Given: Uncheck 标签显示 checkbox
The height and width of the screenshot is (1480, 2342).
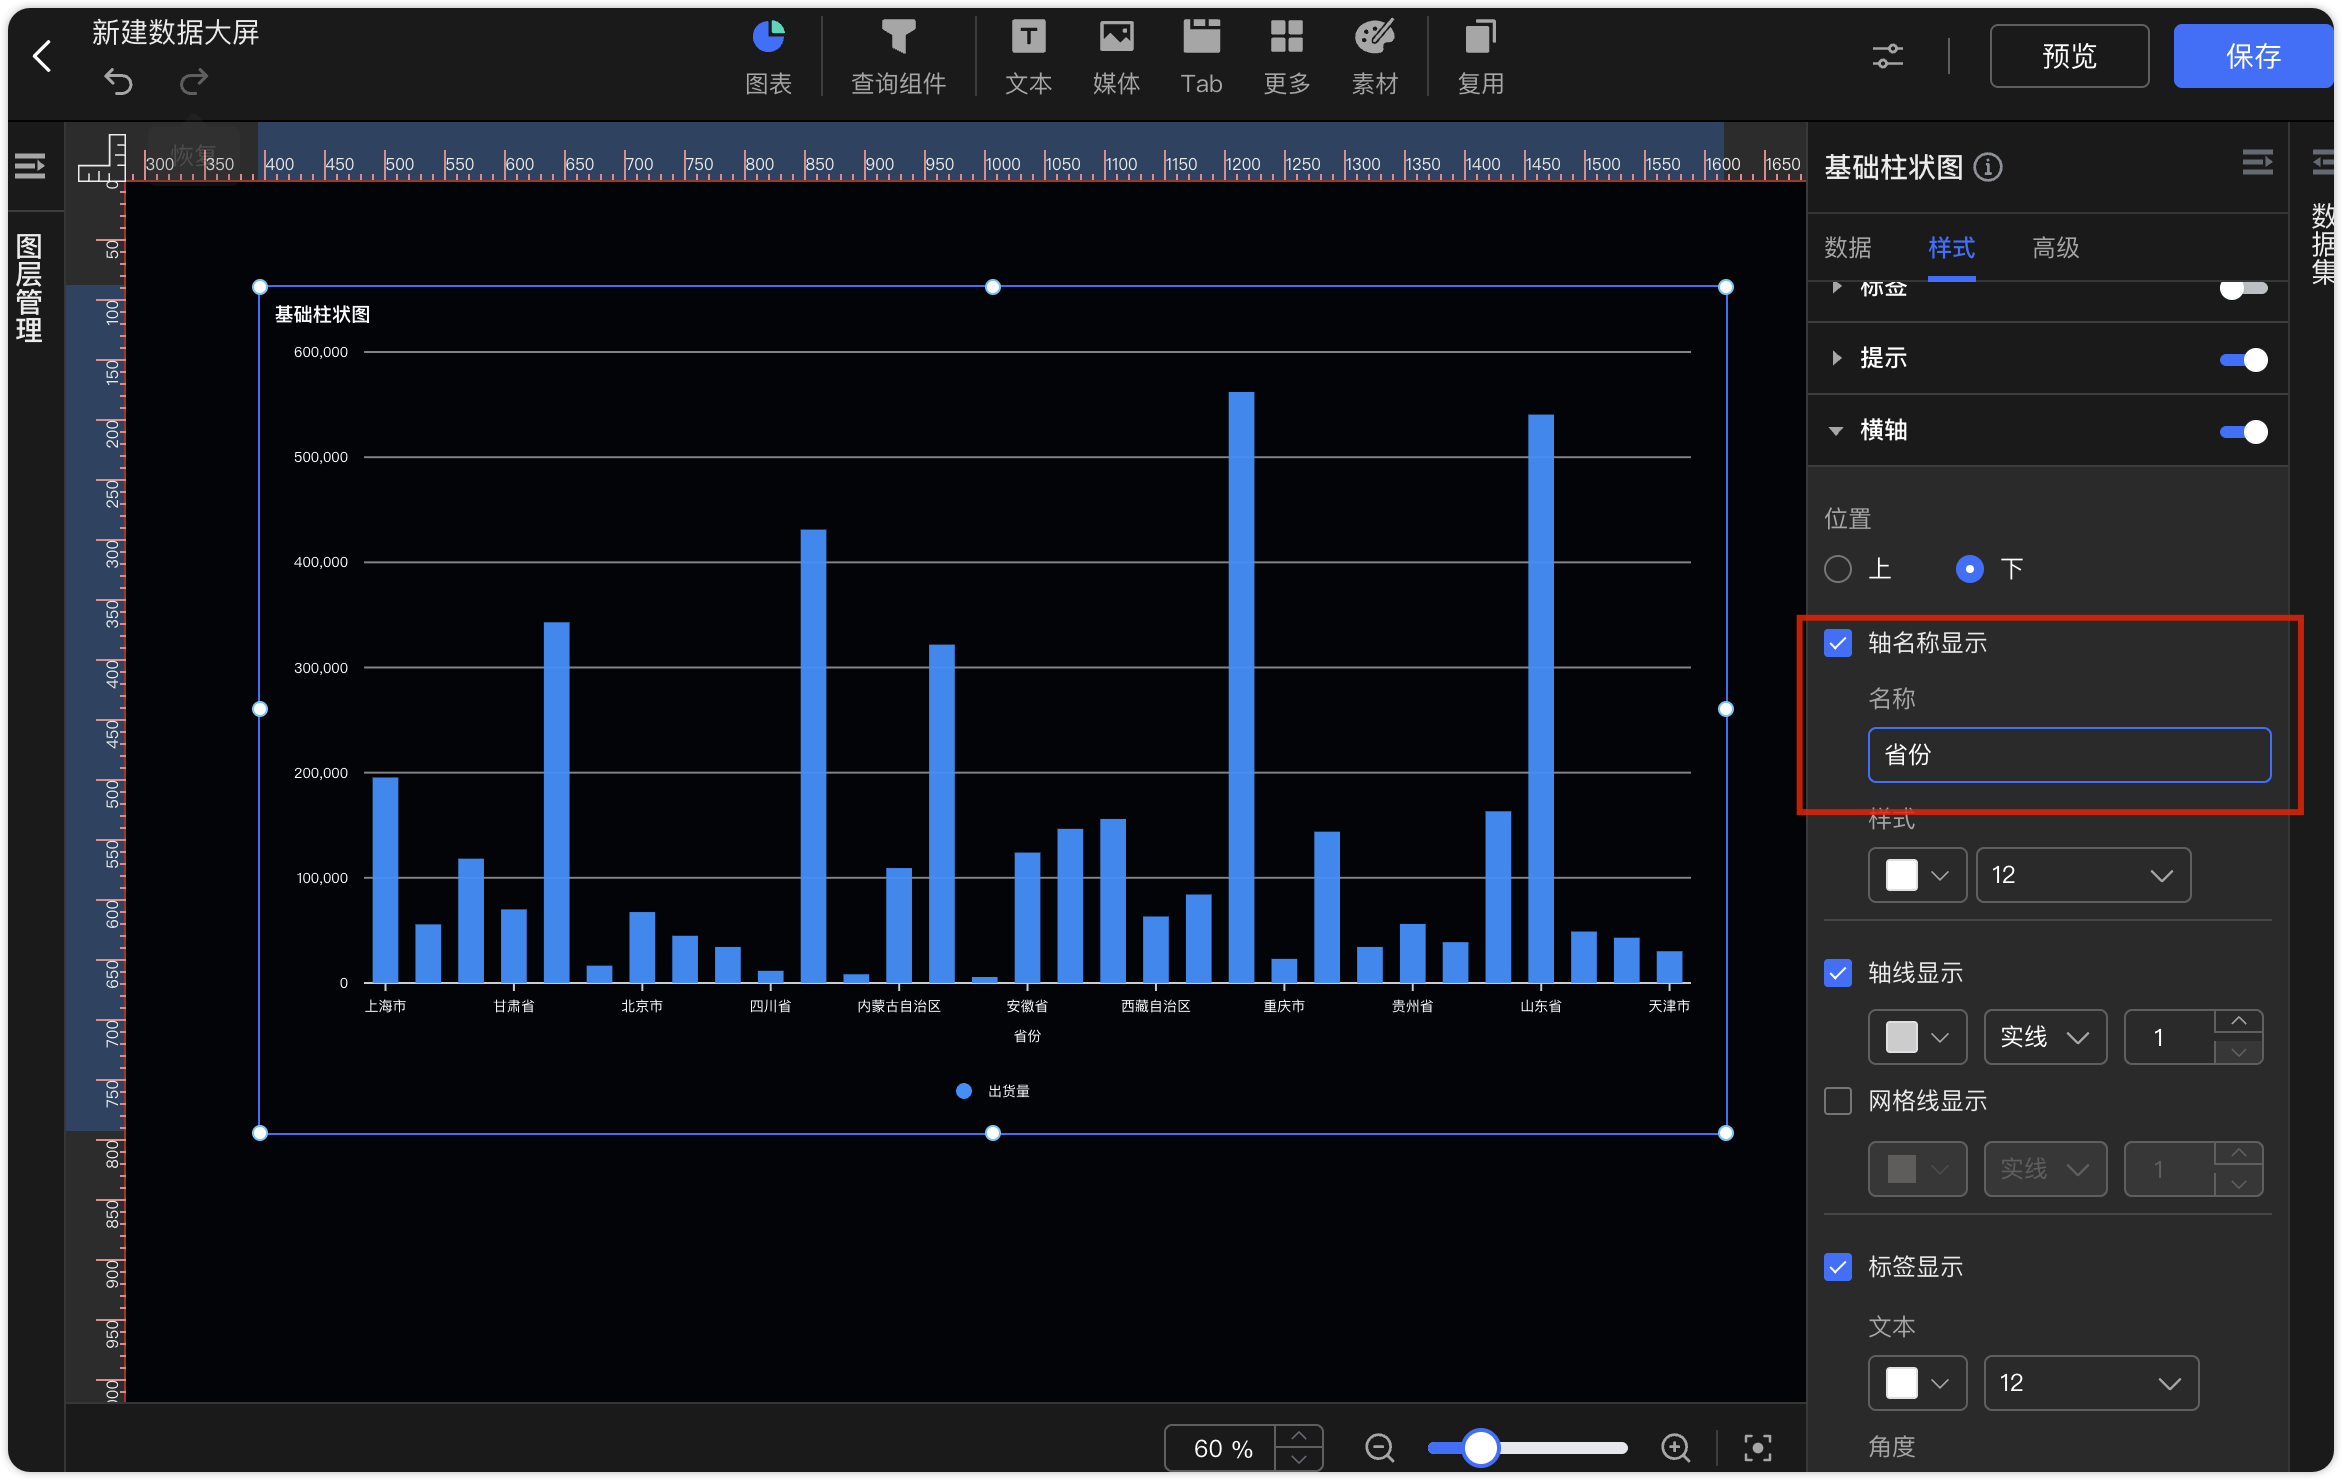Looking at the screenshot, I should [1838, 1267].
